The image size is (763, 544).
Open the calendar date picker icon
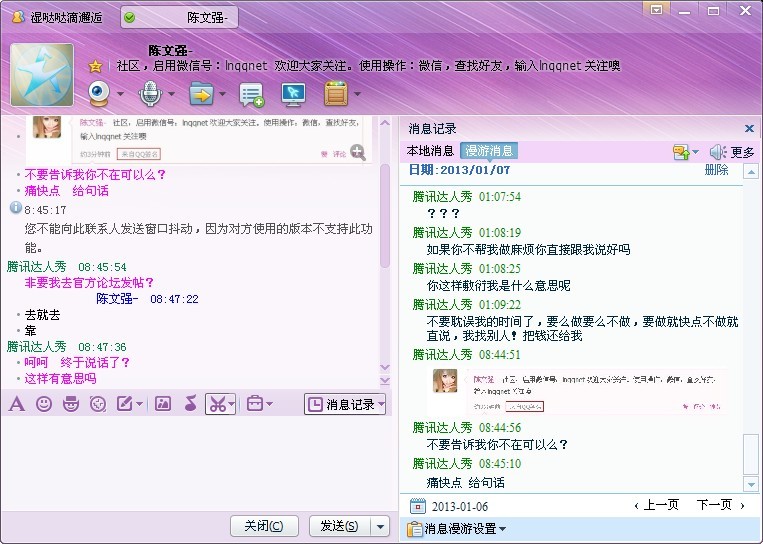pyautogui.click(x=418, y=506)
